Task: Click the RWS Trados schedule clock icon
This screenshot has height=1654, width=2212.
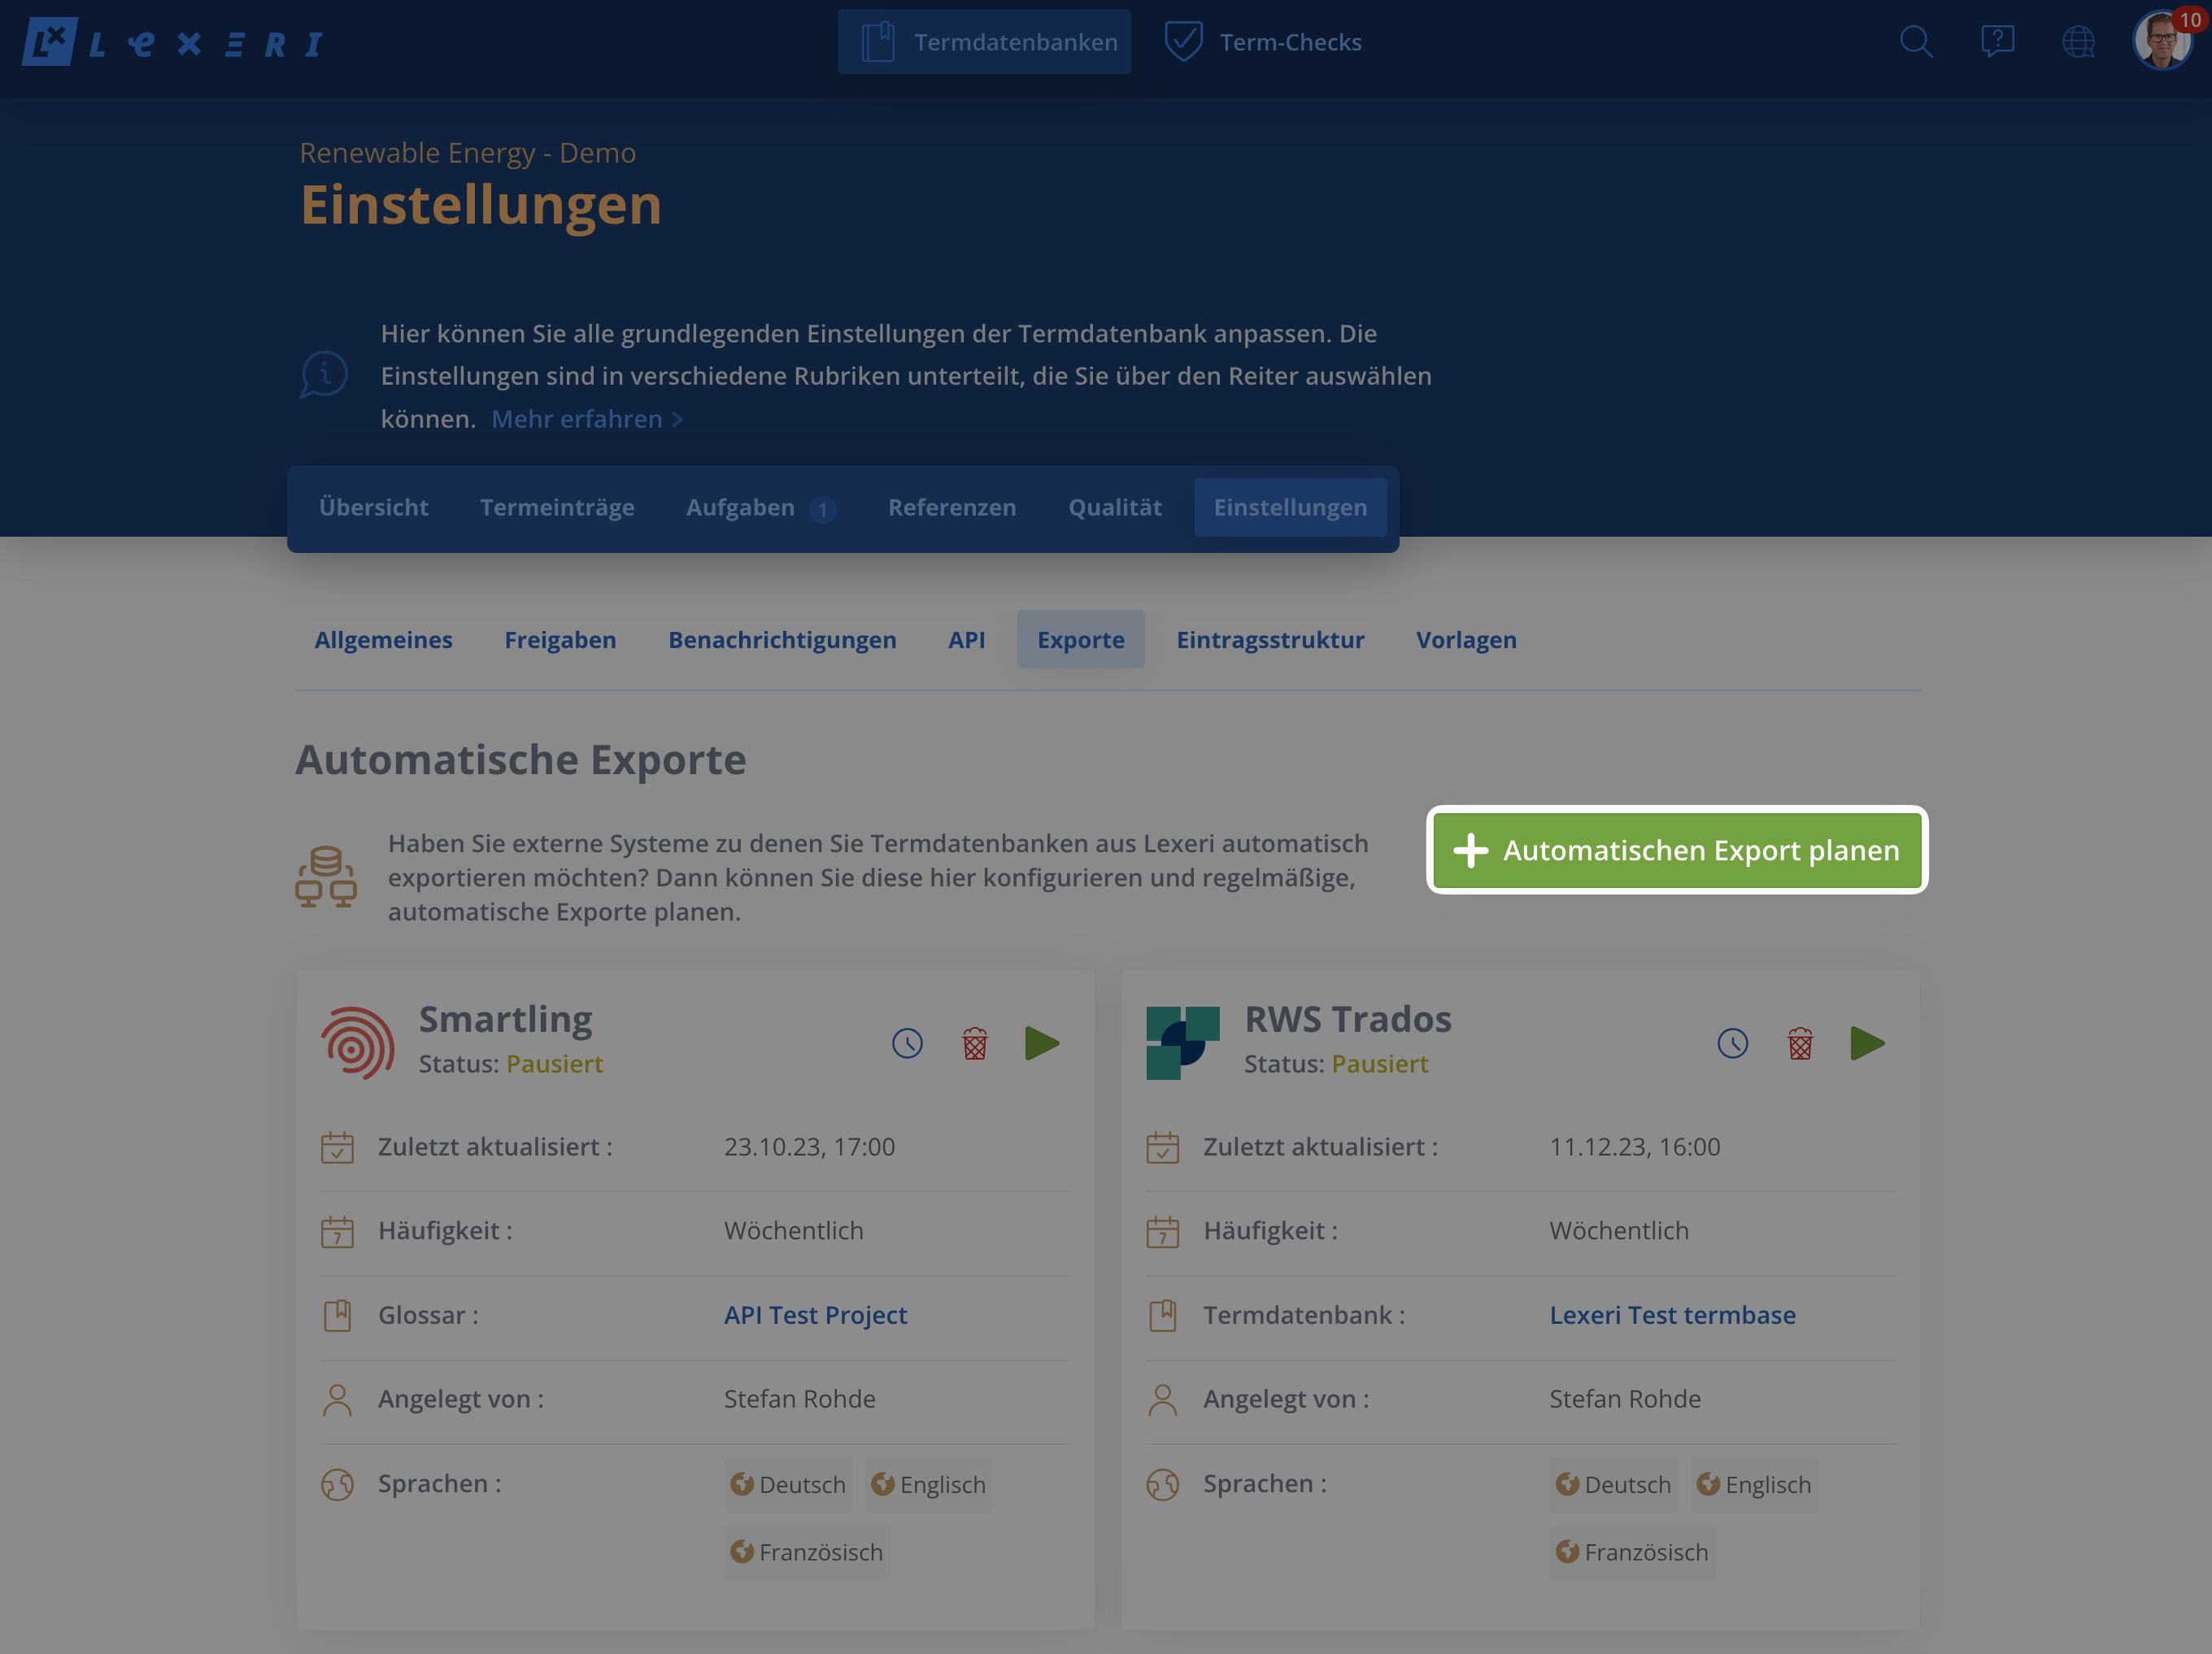Action: tap(1732, 1043)
